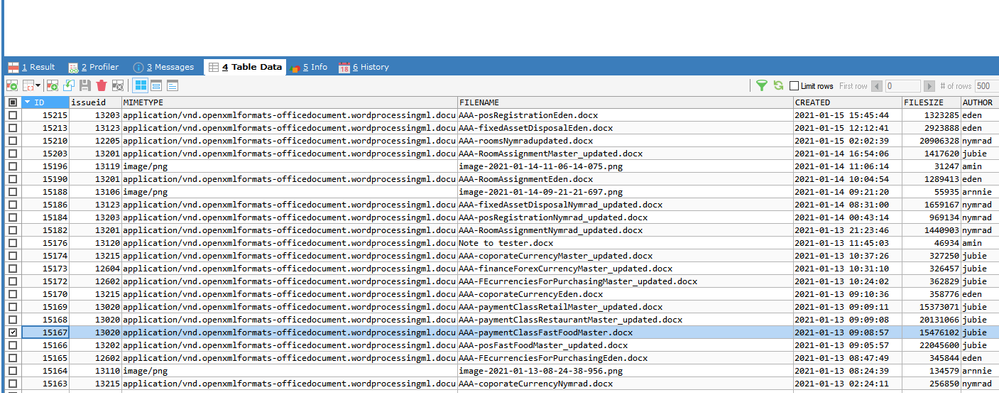Select cell AAA-paymentClassFastFoodMaster.docx
The width and height of the screenshot is (999, 393).
point(625,332)
